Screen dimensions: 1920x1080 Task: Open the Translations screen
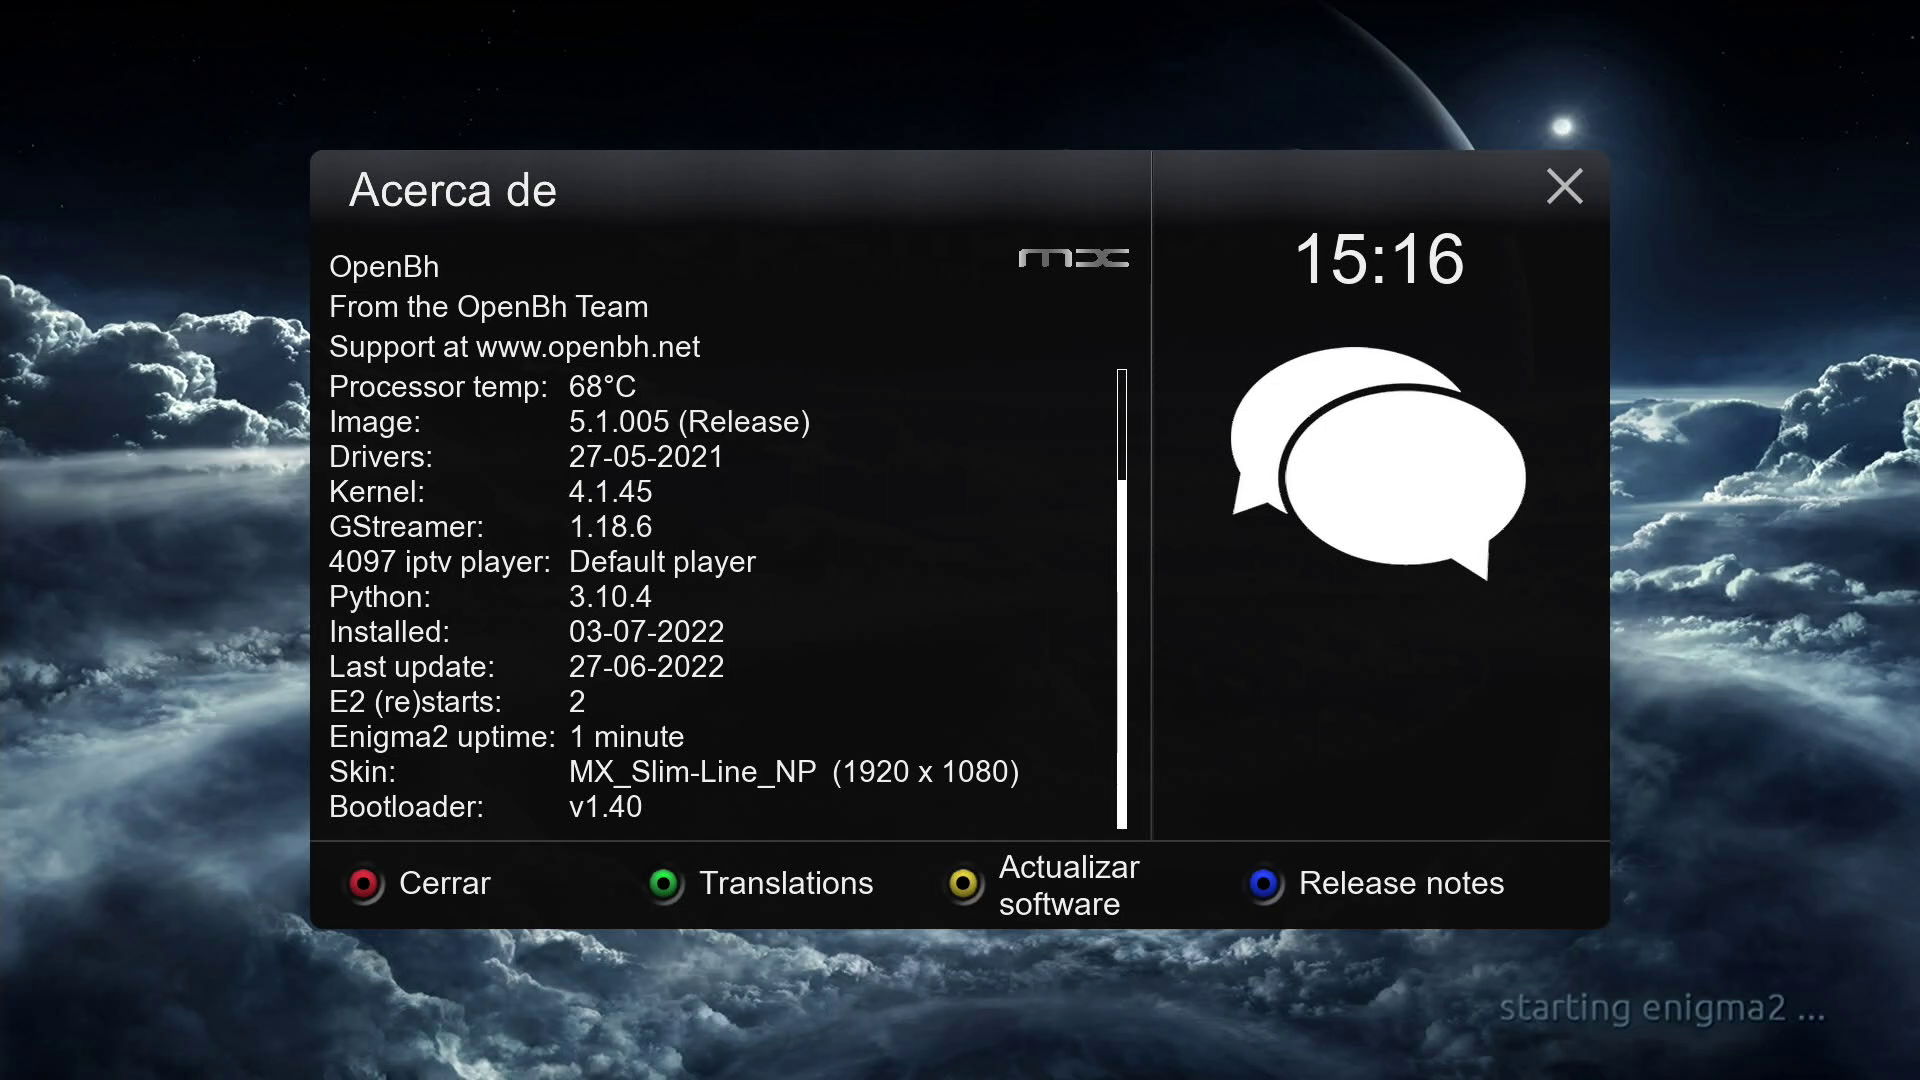(x=785, y=884)
